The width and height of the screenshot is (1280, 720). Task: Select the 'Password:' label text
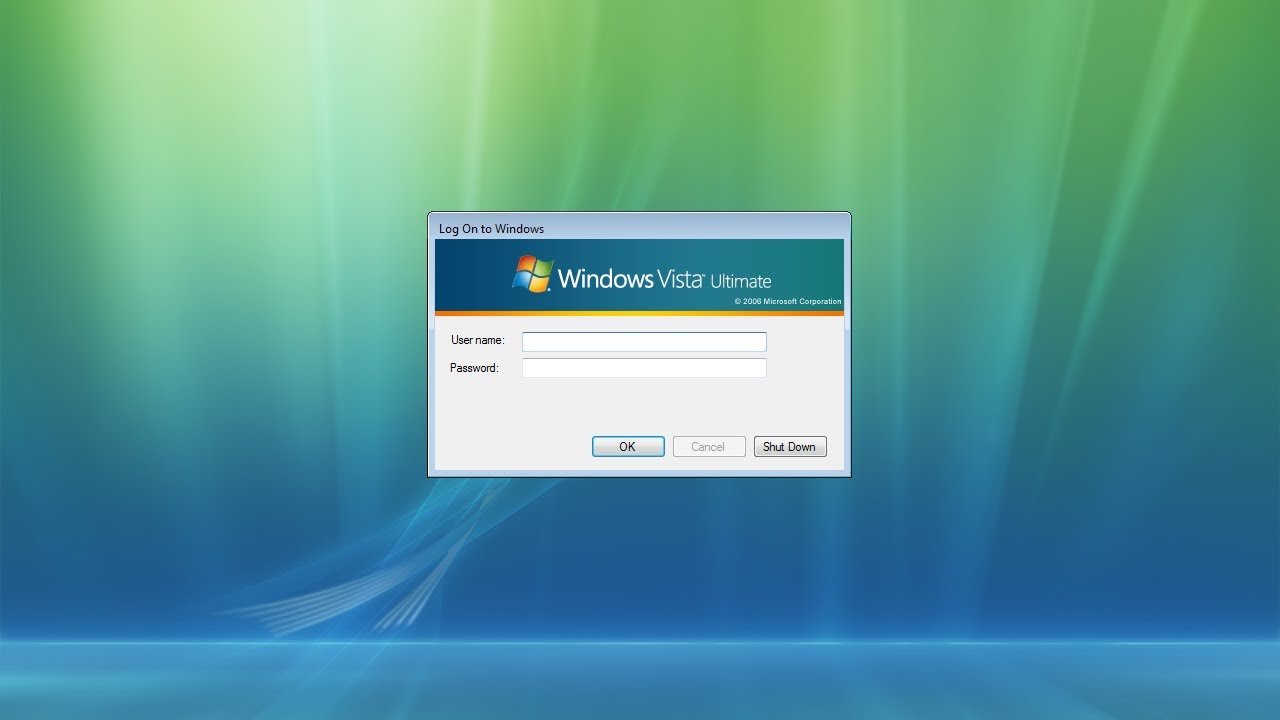pyautogui.click(x=474, y=368)
